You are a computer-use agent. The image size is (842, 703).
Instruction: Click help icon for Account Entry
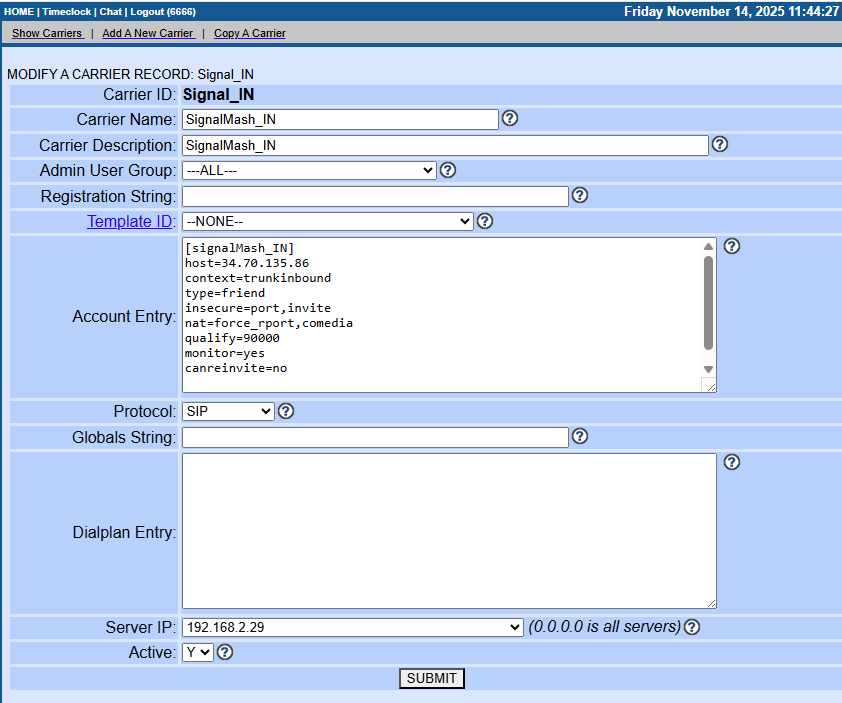coord(732,246)
